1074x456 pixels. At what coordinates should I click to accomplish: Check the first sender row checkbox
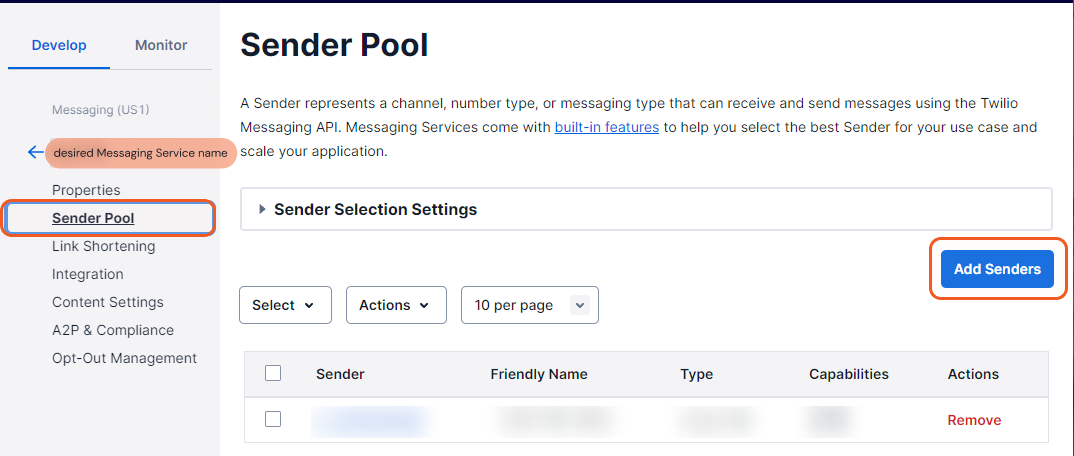pyautogui.click(x=273, y=420)
